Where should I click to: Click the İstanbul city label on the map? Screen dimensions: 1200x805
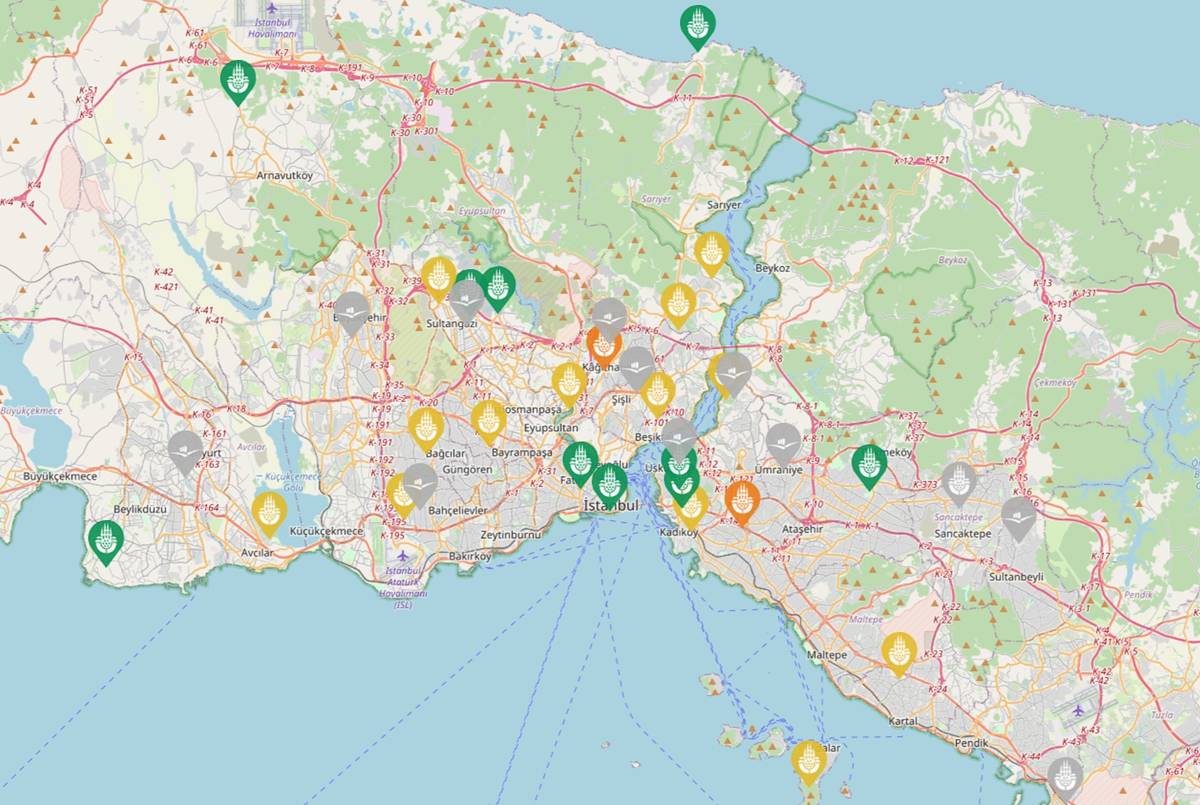pyautogui.click(x=608, y=507)
